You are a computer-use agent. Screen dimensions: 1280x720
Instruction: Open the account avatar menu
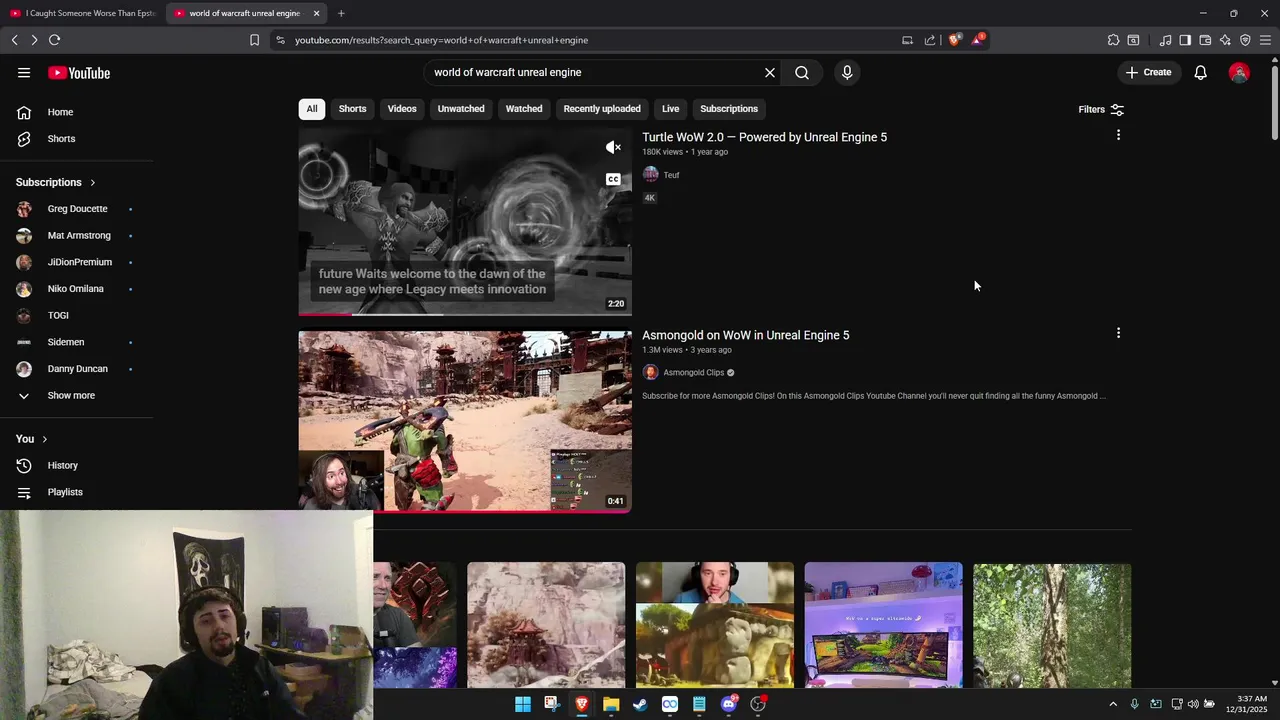1239,73
